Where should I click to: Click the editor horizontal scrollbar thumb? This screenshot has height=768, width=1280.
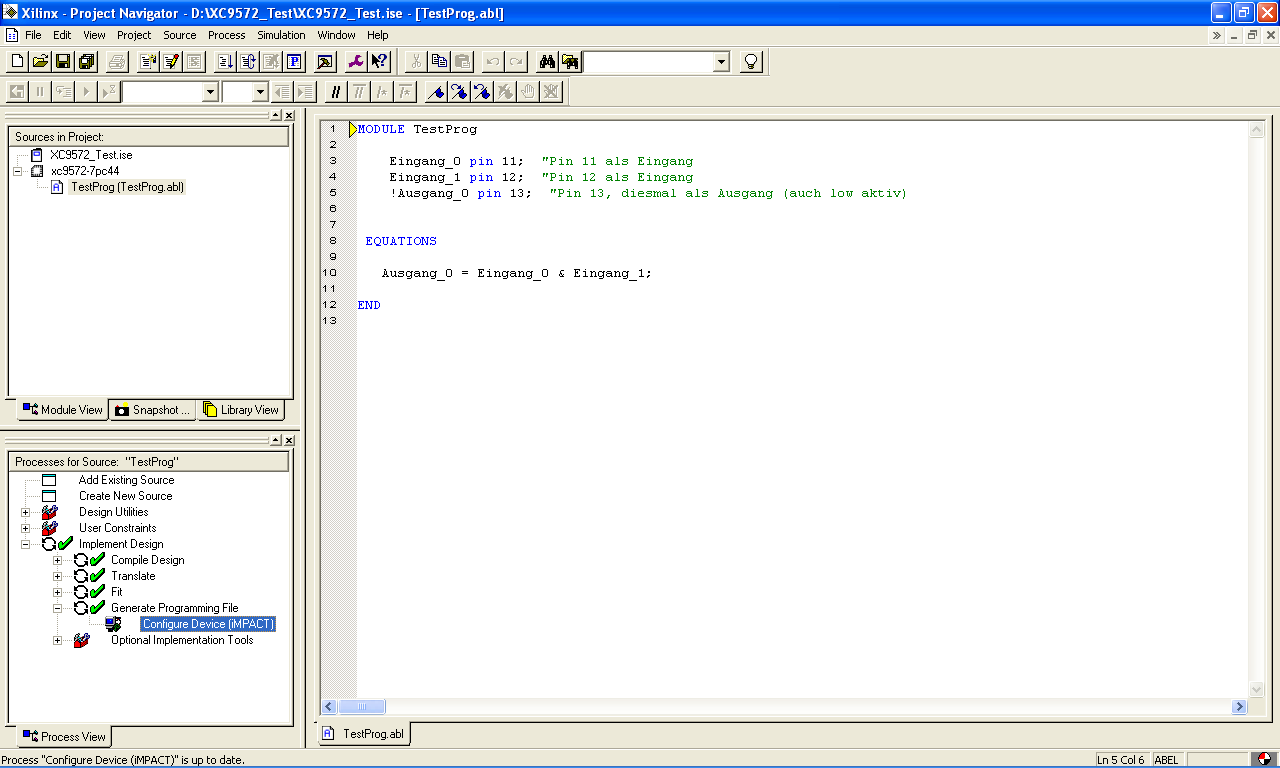point(362,707)
